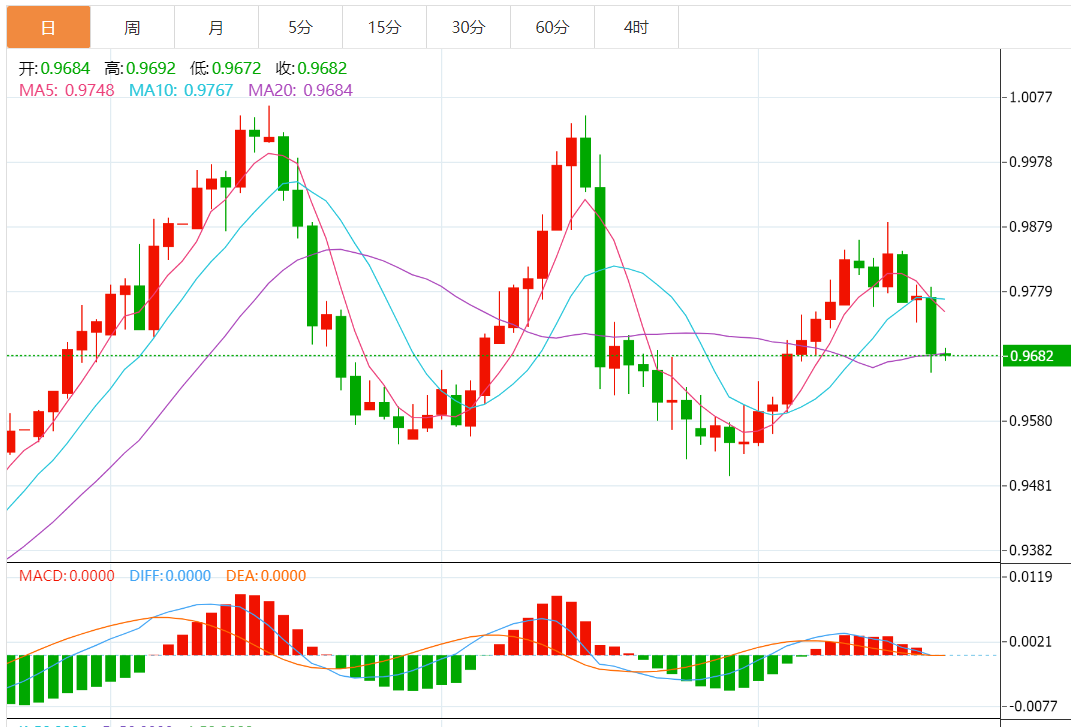The image size is (1071, 727).
Task: Click the 收:0.9682 close price
Action: point(311,68)
